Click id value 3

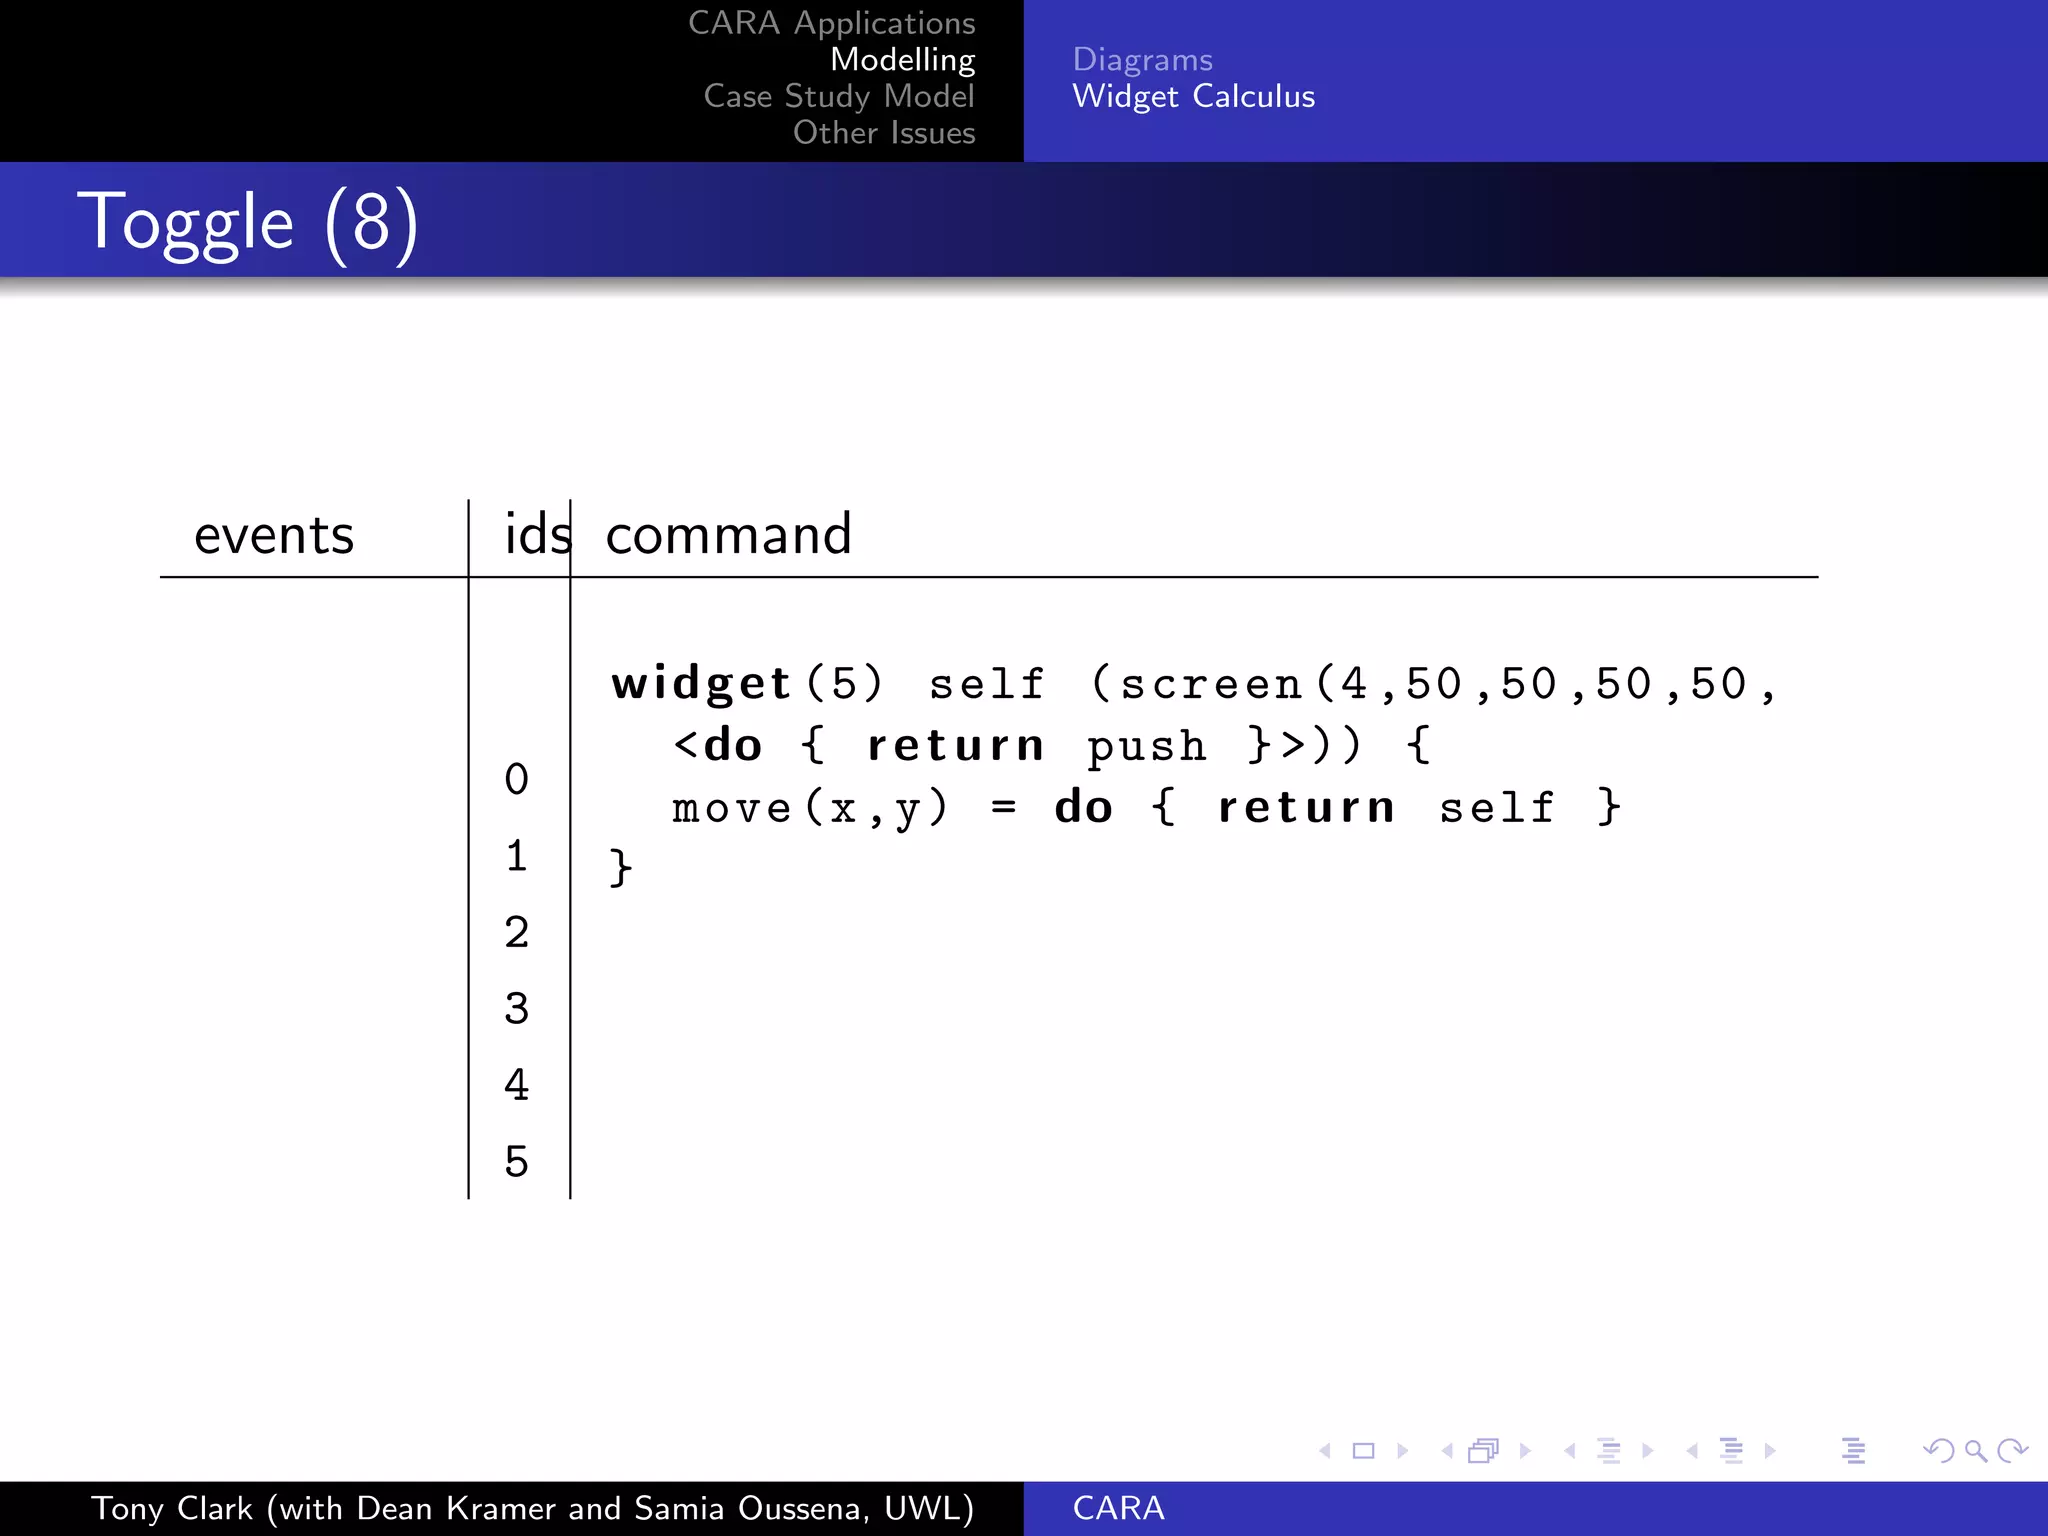click(516, 1008)
